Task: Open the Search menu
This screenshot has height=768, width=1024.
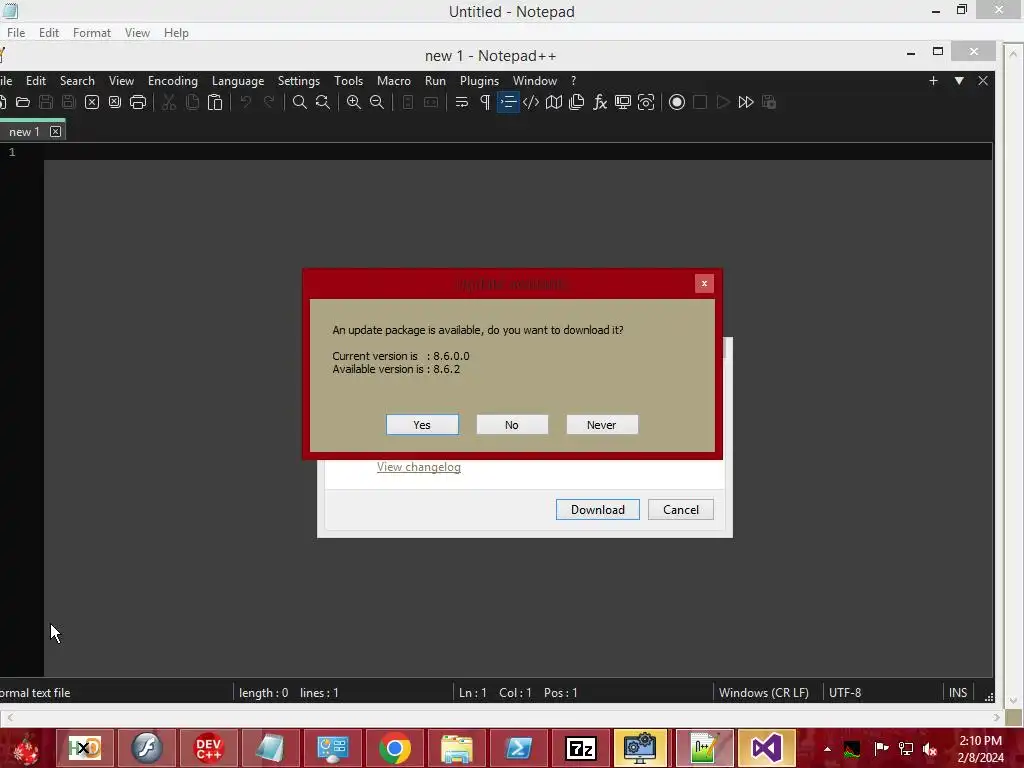Action: click(x=77, y=81)
